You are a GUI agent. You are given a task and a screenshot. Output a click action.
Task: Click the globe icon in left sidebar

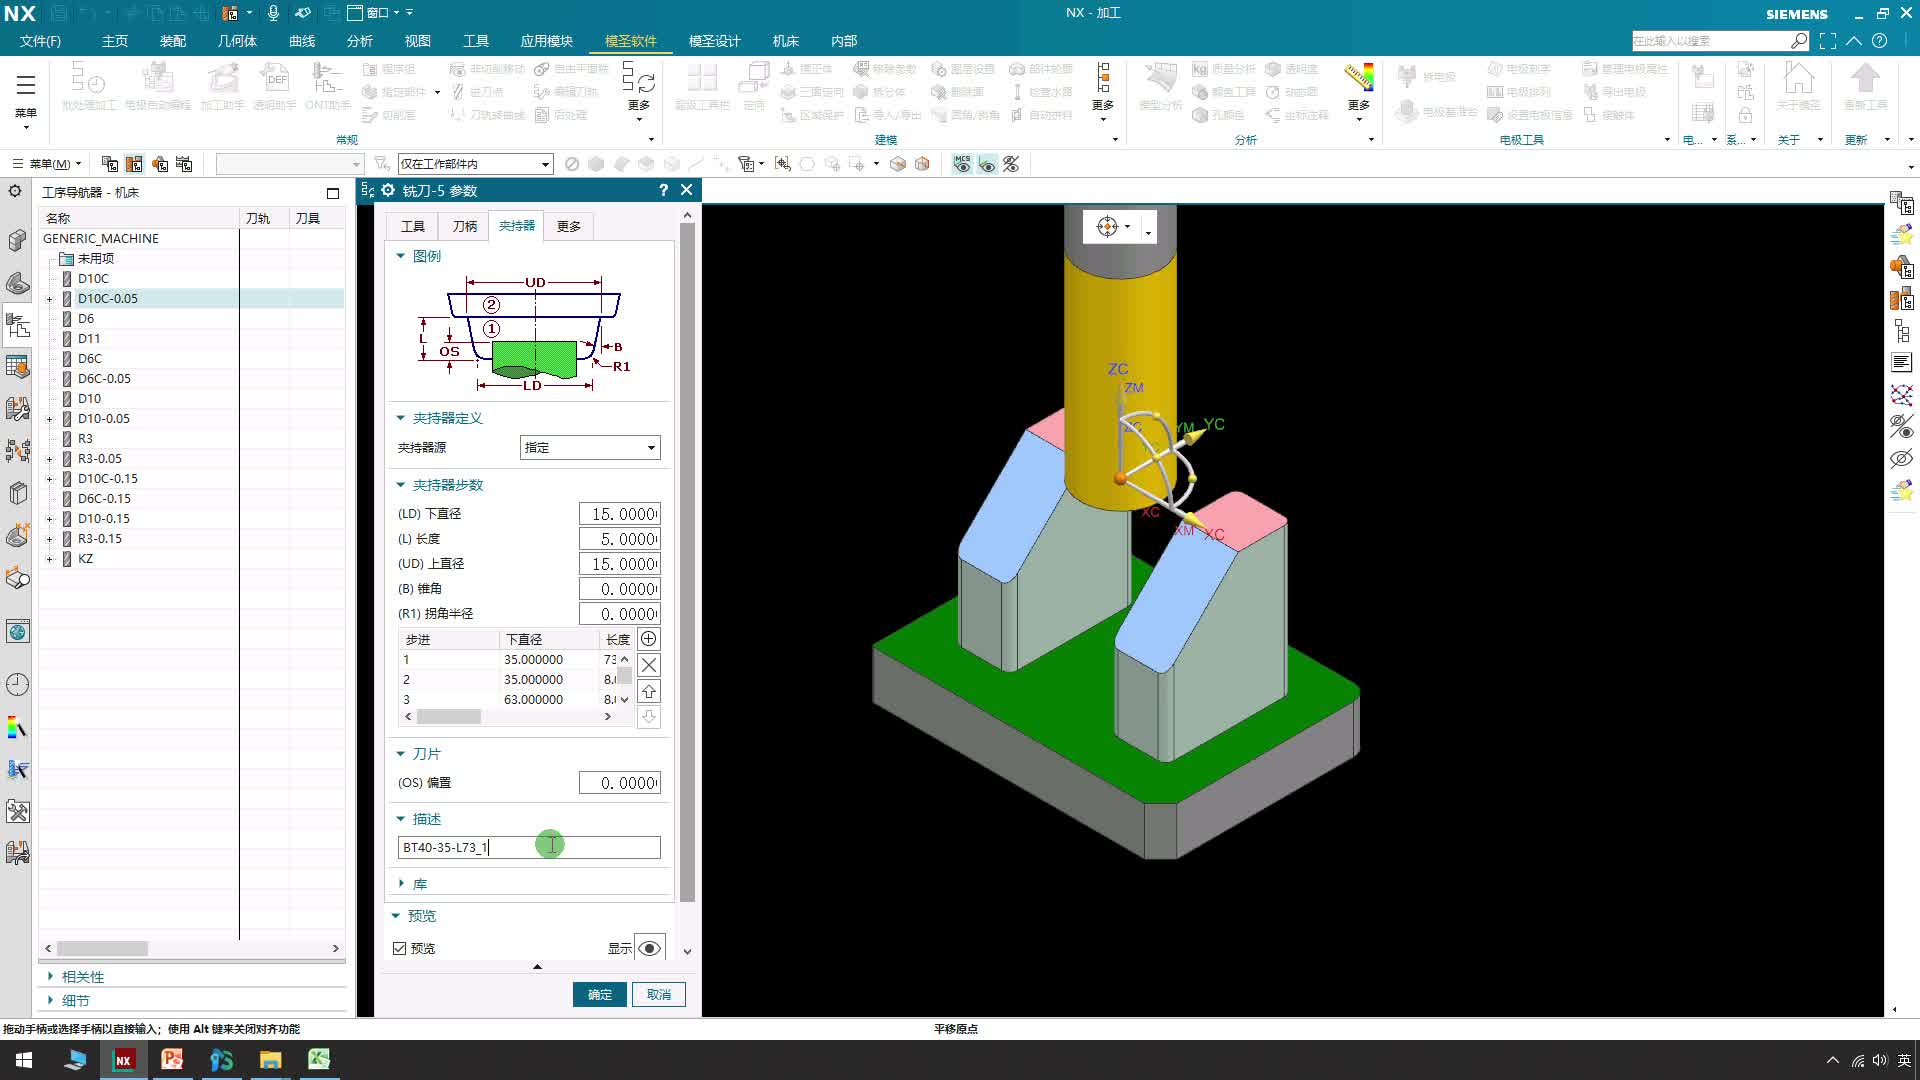[17, 632]
